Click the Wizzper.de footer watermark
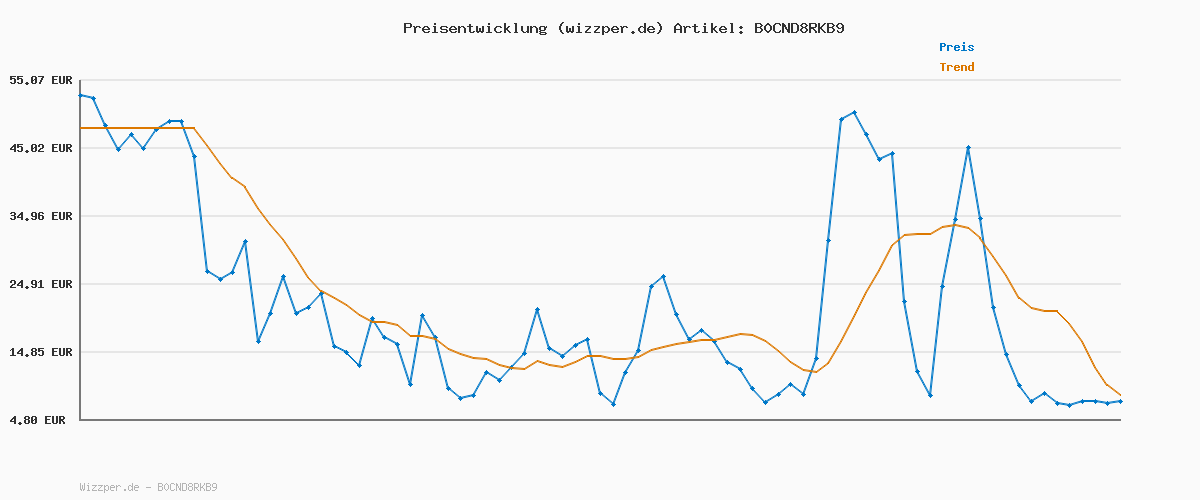This screenshot has width=1200, height=500. (148, 487)
